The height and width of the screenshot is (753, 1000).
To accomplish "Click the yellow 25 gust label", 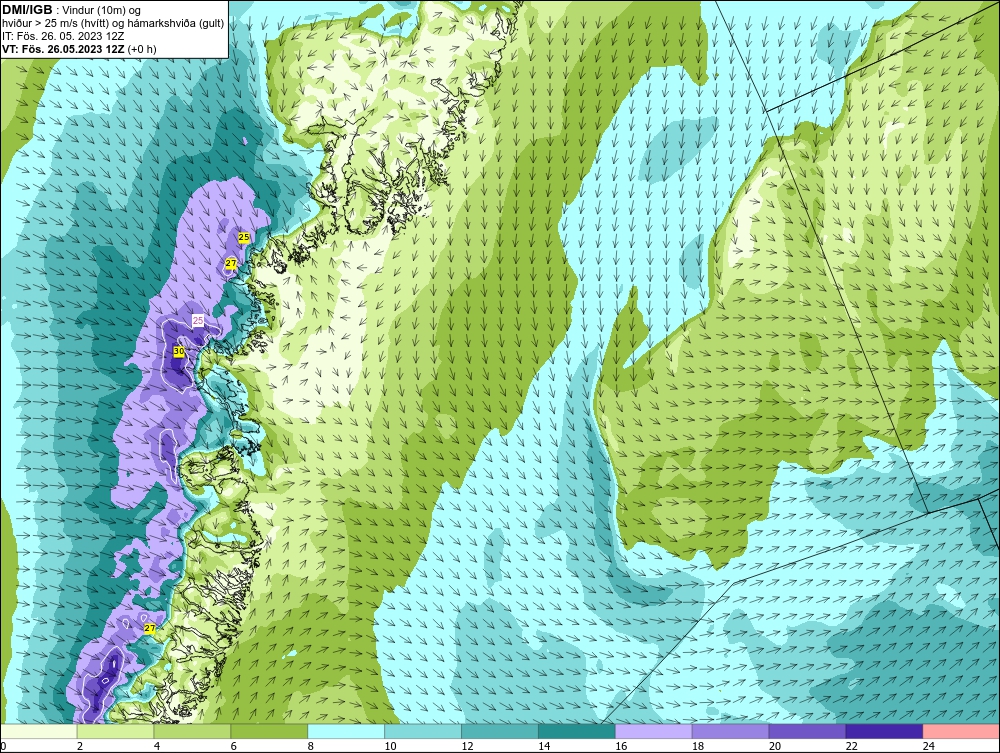I will pos(244,237).
